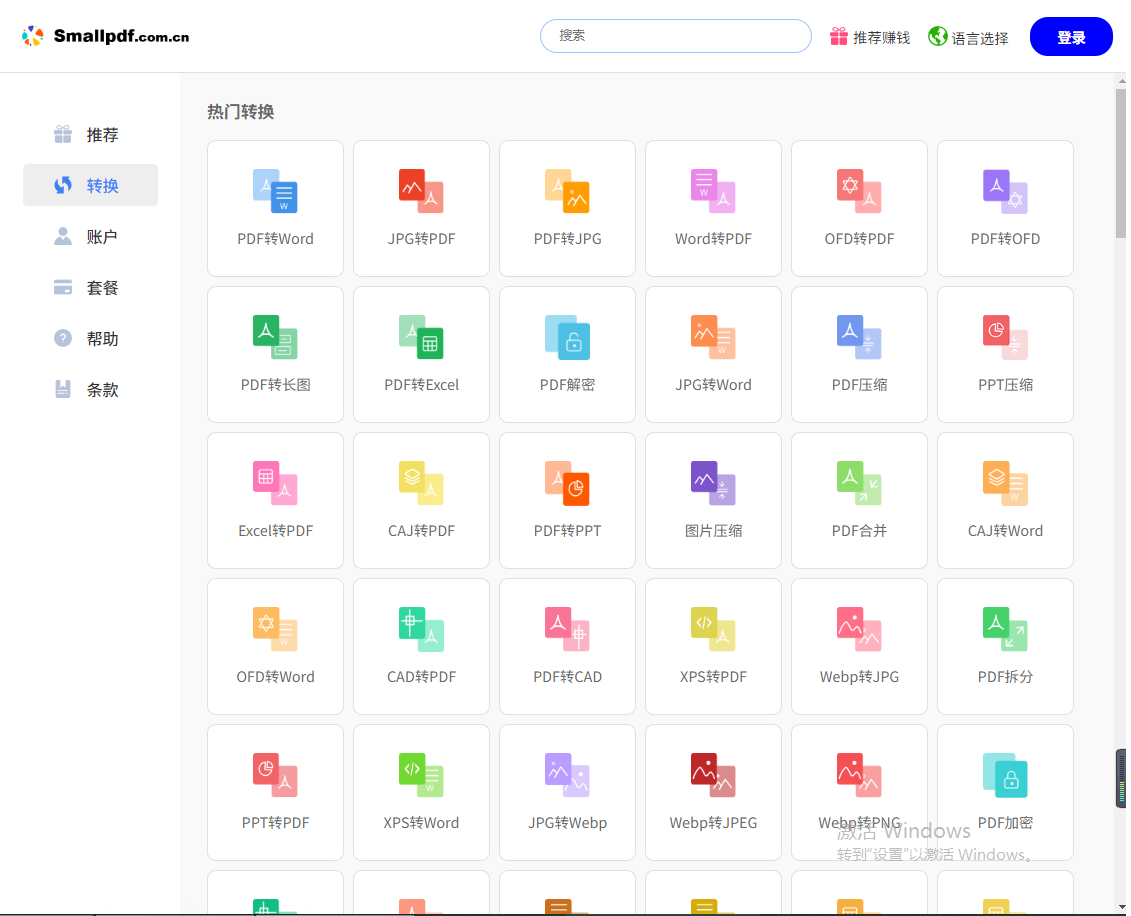The height and width of the screenshot is (916, 1131).
Task: Open the PDF转OFD tool icon
Action: (1005, 191)
